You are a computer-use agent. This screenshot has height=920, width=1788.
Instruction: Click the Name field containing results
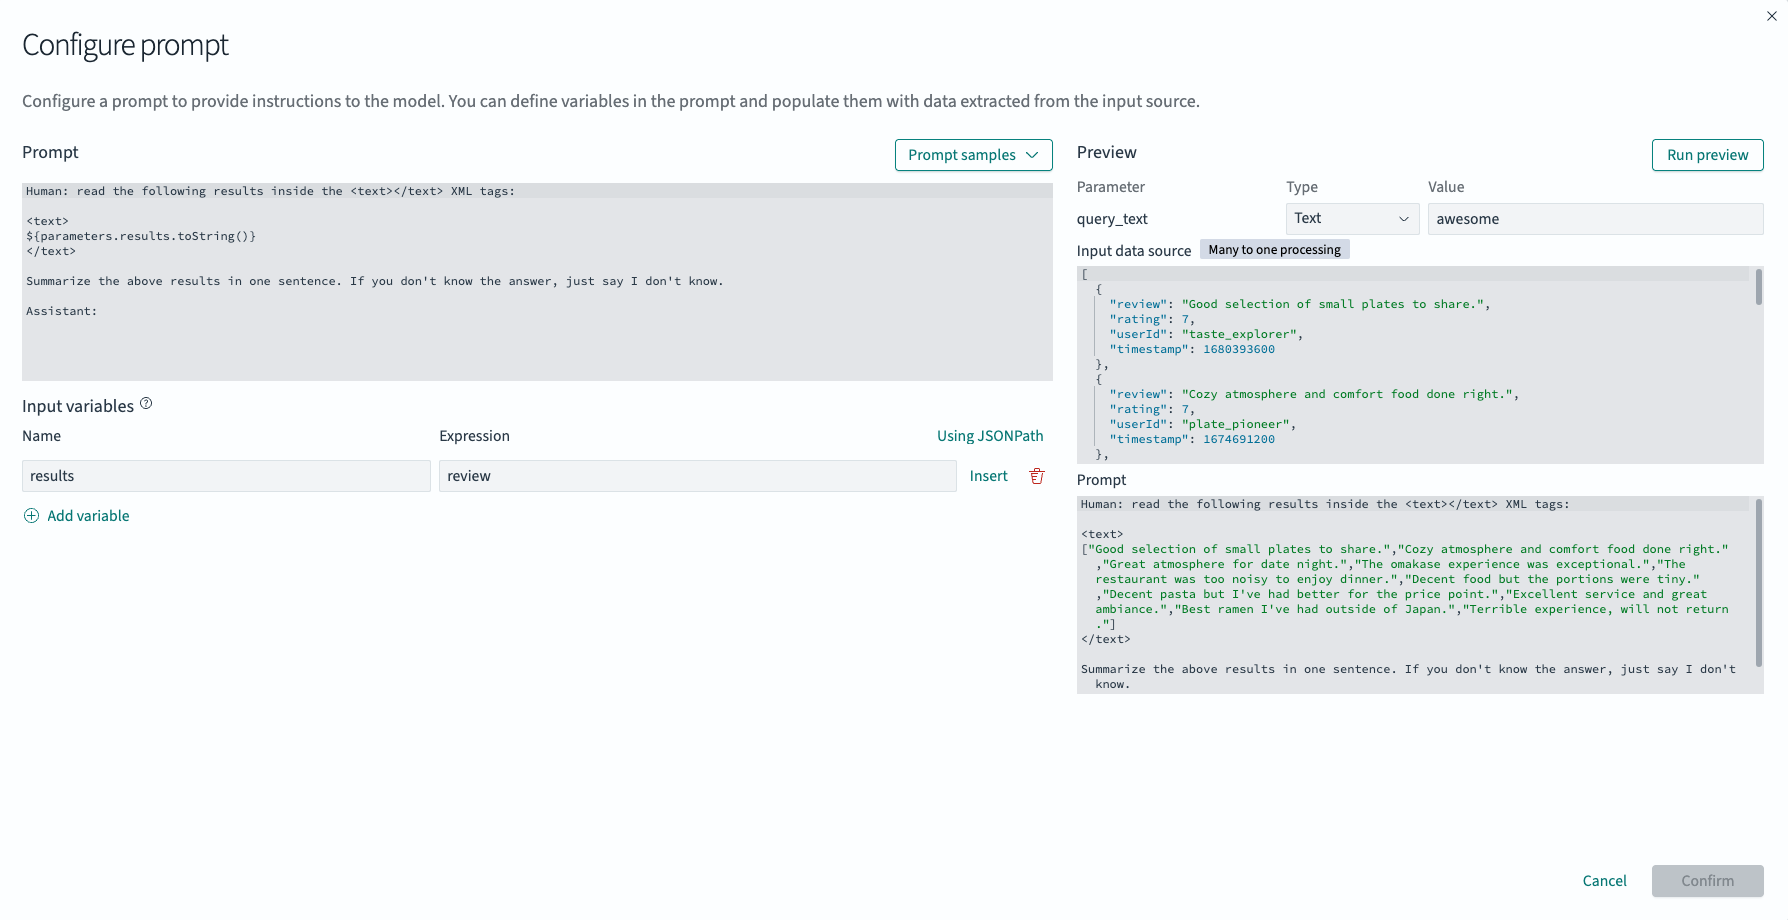225,476
